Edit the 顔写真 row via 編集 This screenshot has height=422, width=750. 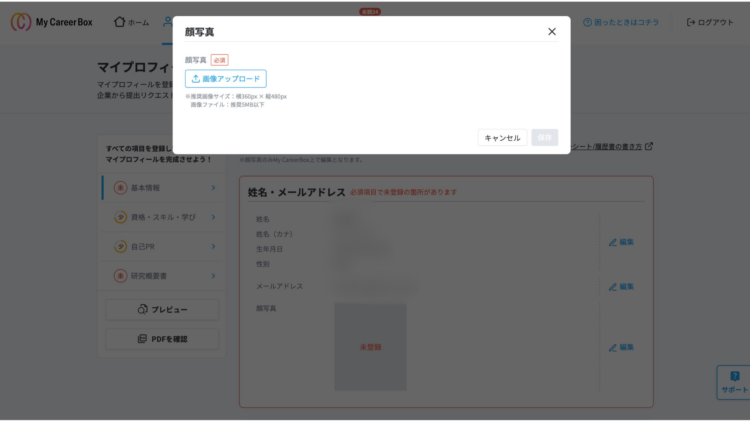click(621, 347)
